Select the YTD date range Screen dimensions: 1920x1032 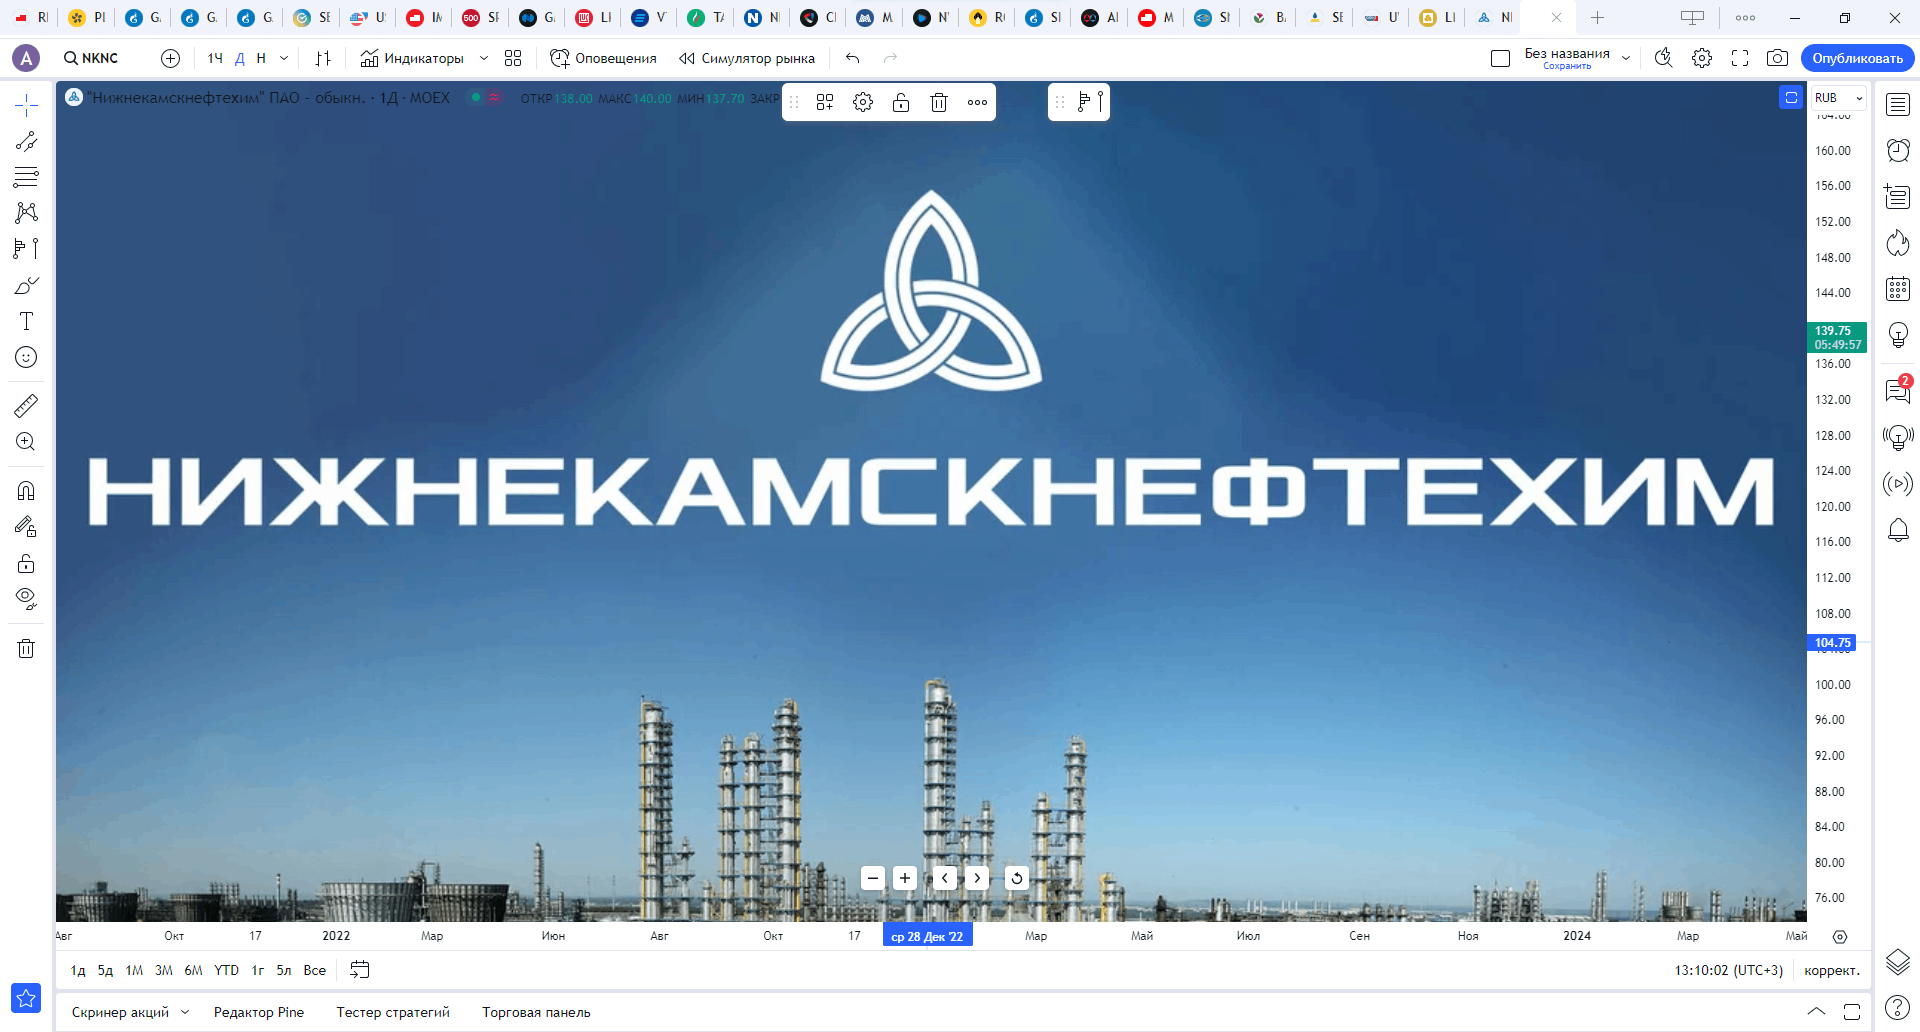[x=227, y=970]
